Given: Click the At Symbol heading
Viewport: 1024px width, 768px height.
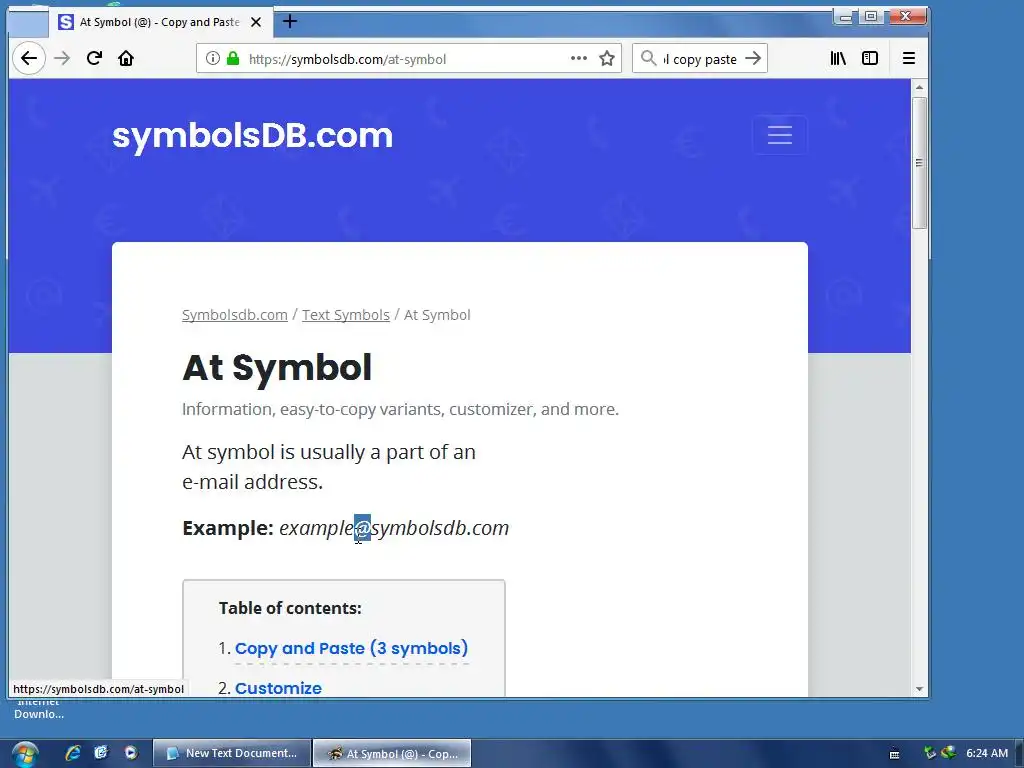Looking at the screenshot, I should point(277,368).
